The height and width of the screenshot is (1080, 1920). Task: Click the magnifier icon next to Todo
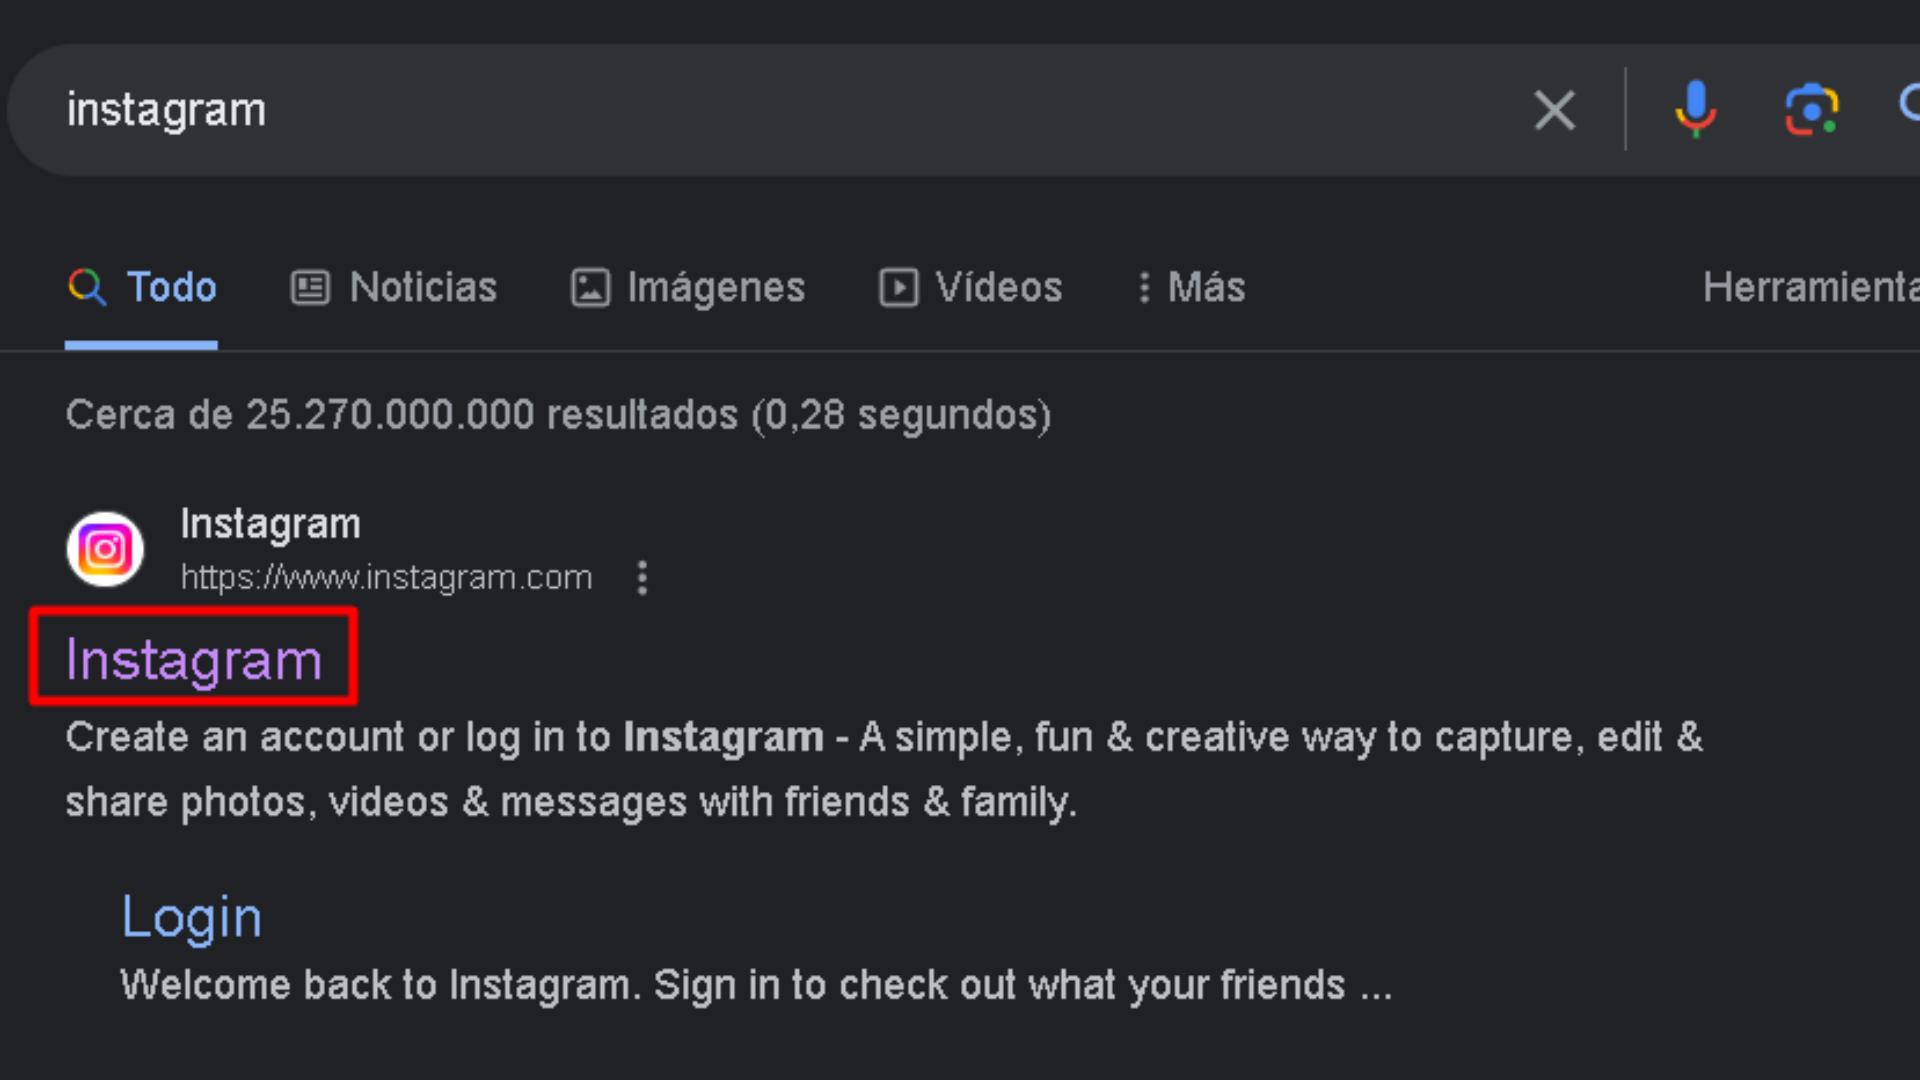[87, 287]
